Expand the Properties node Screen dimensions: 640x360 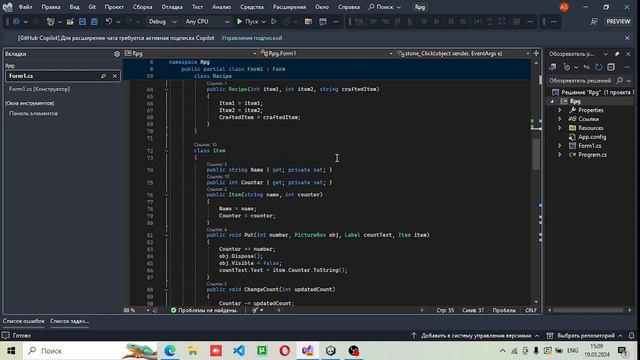560,110
